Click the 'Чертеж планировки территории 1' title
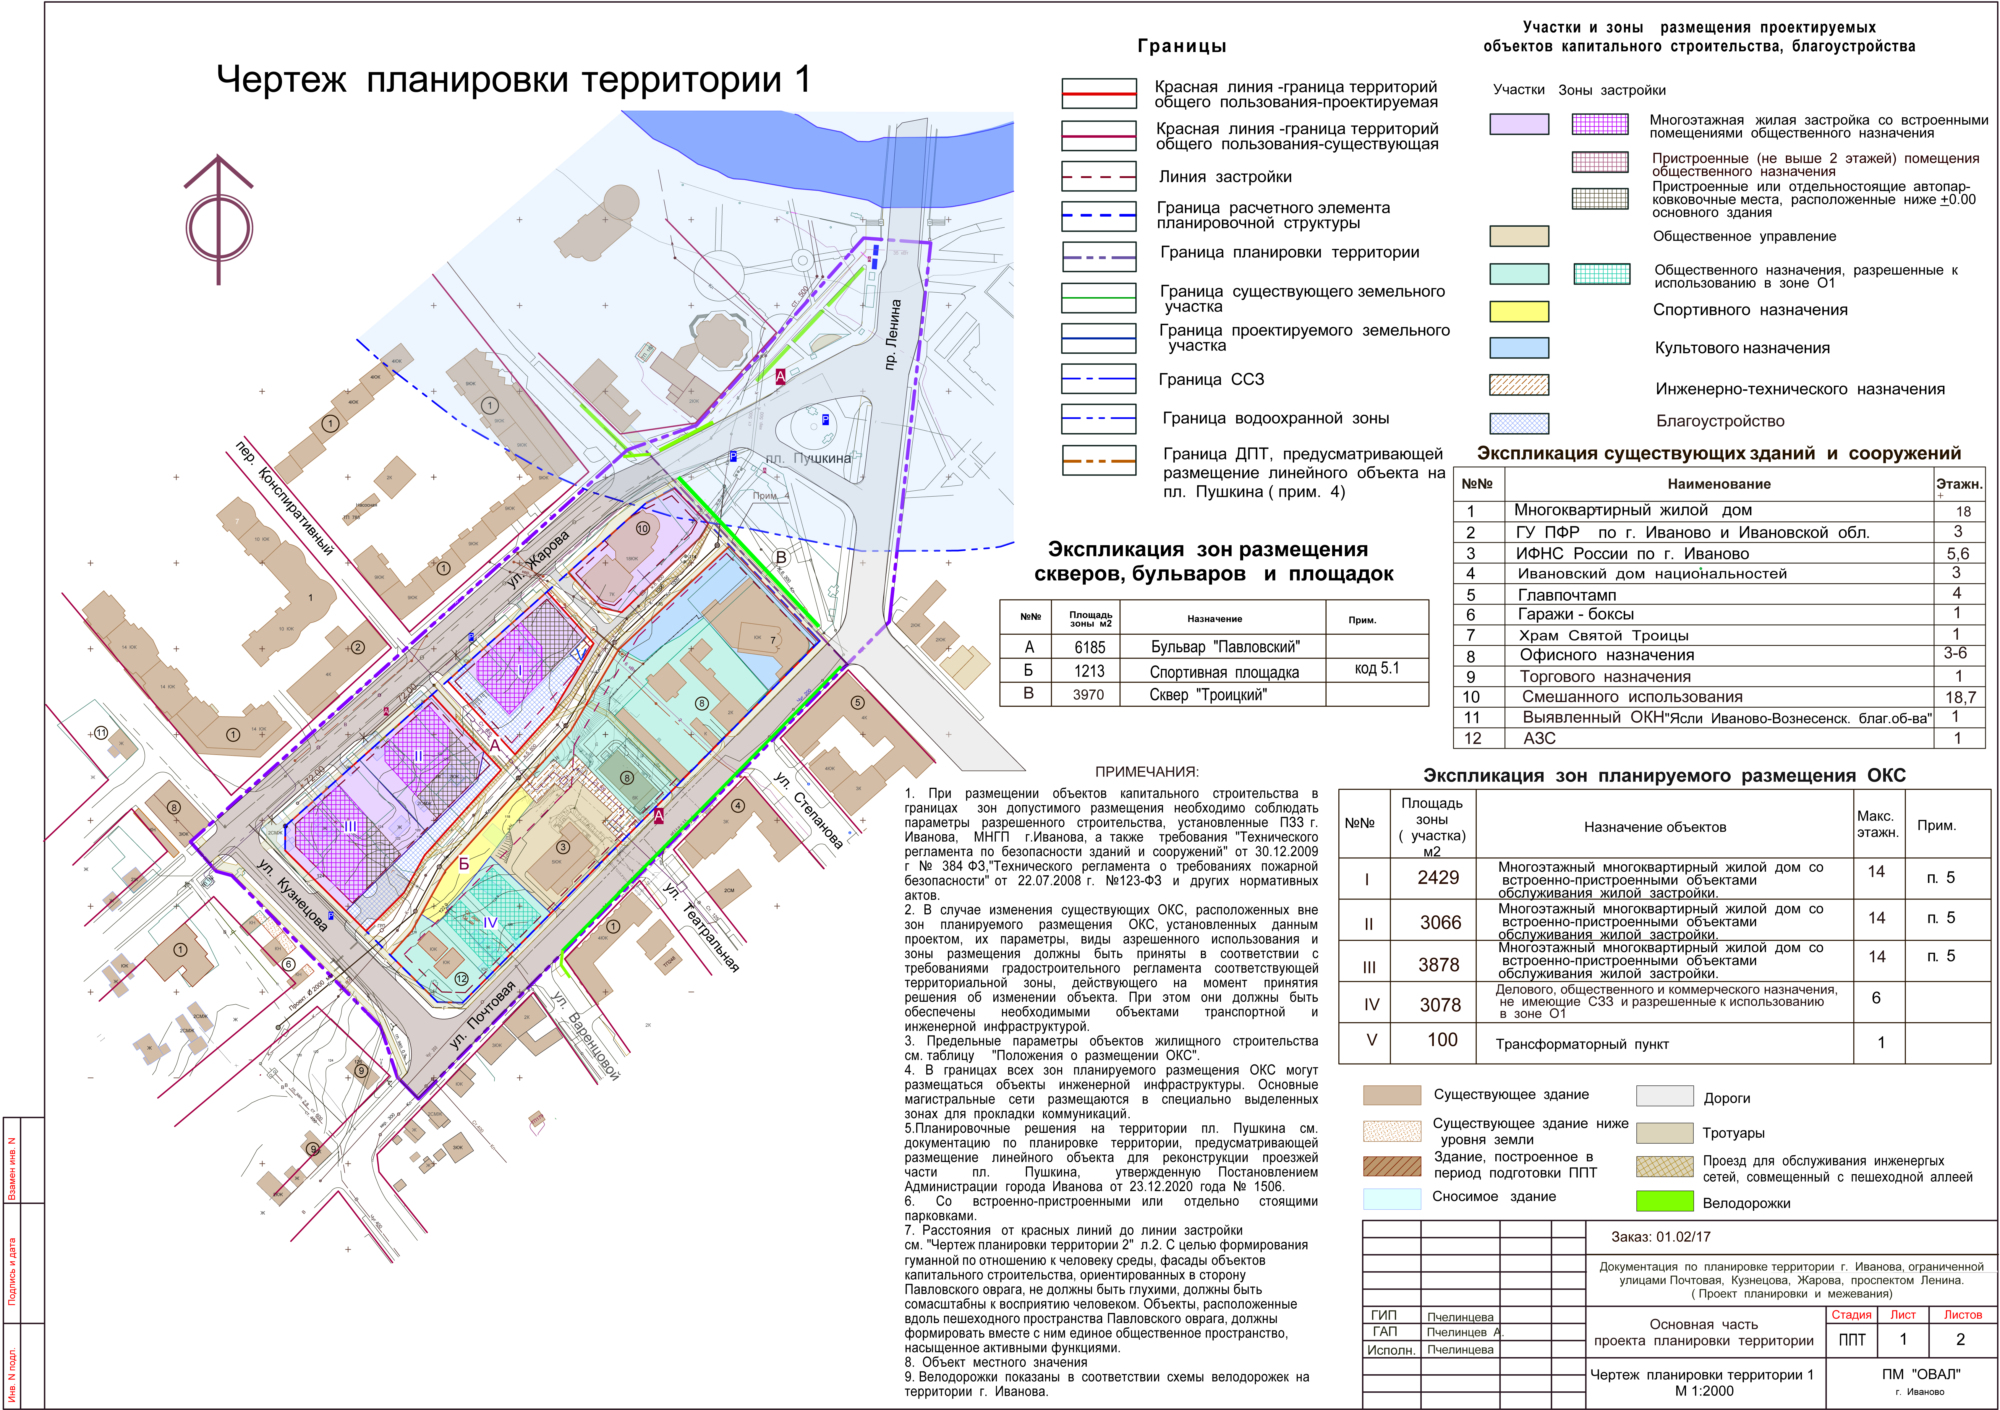The height and width of the screenshot is (1410, 2000). tap(513, 79)
